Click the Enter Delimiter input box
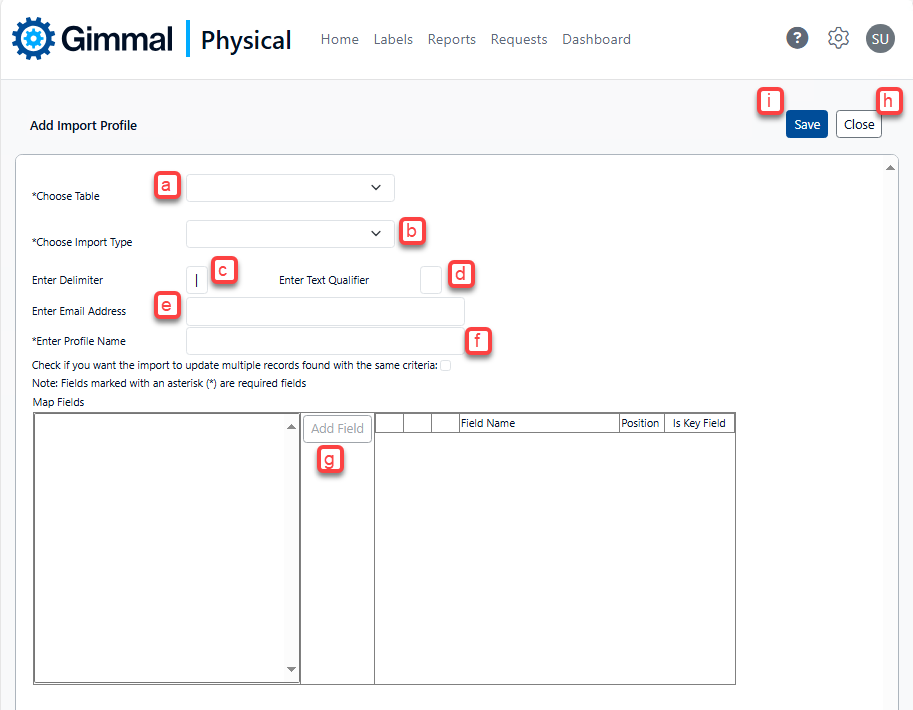 pos(197,281)
